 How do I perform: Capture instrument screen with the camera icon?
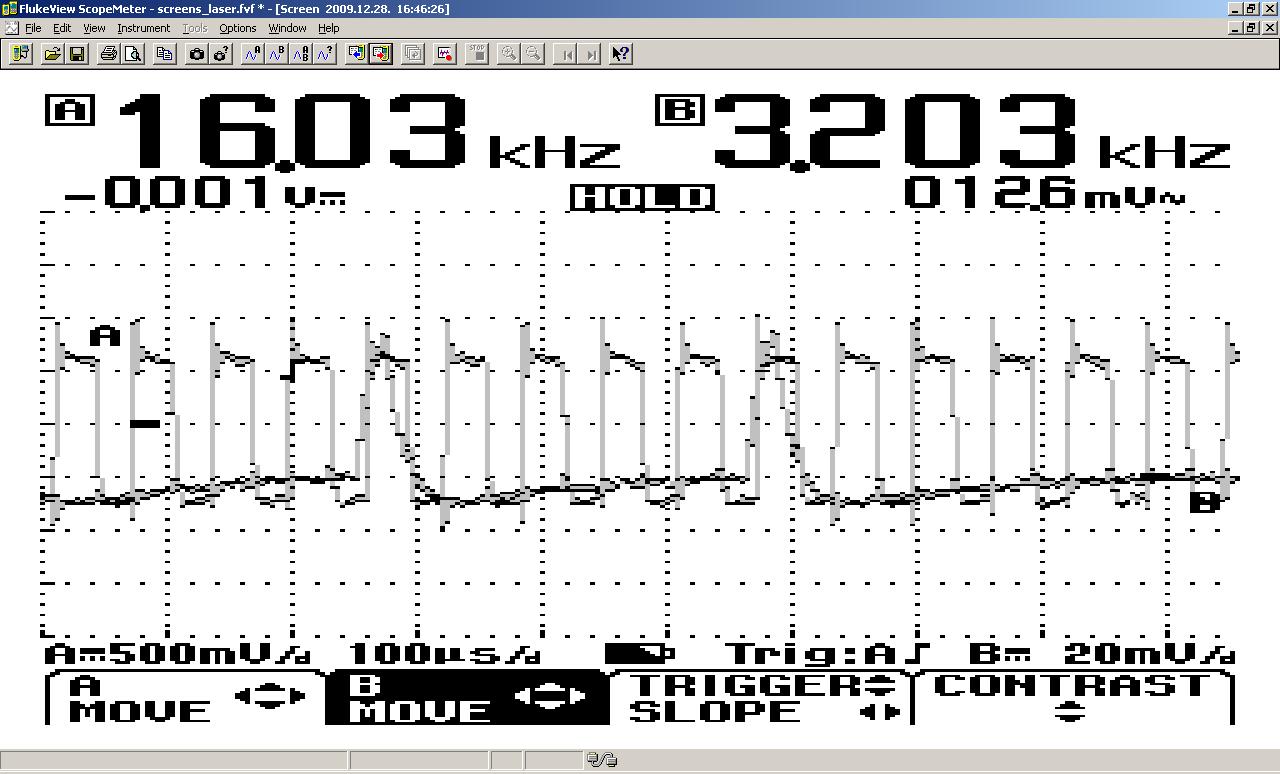coord(197,54)
